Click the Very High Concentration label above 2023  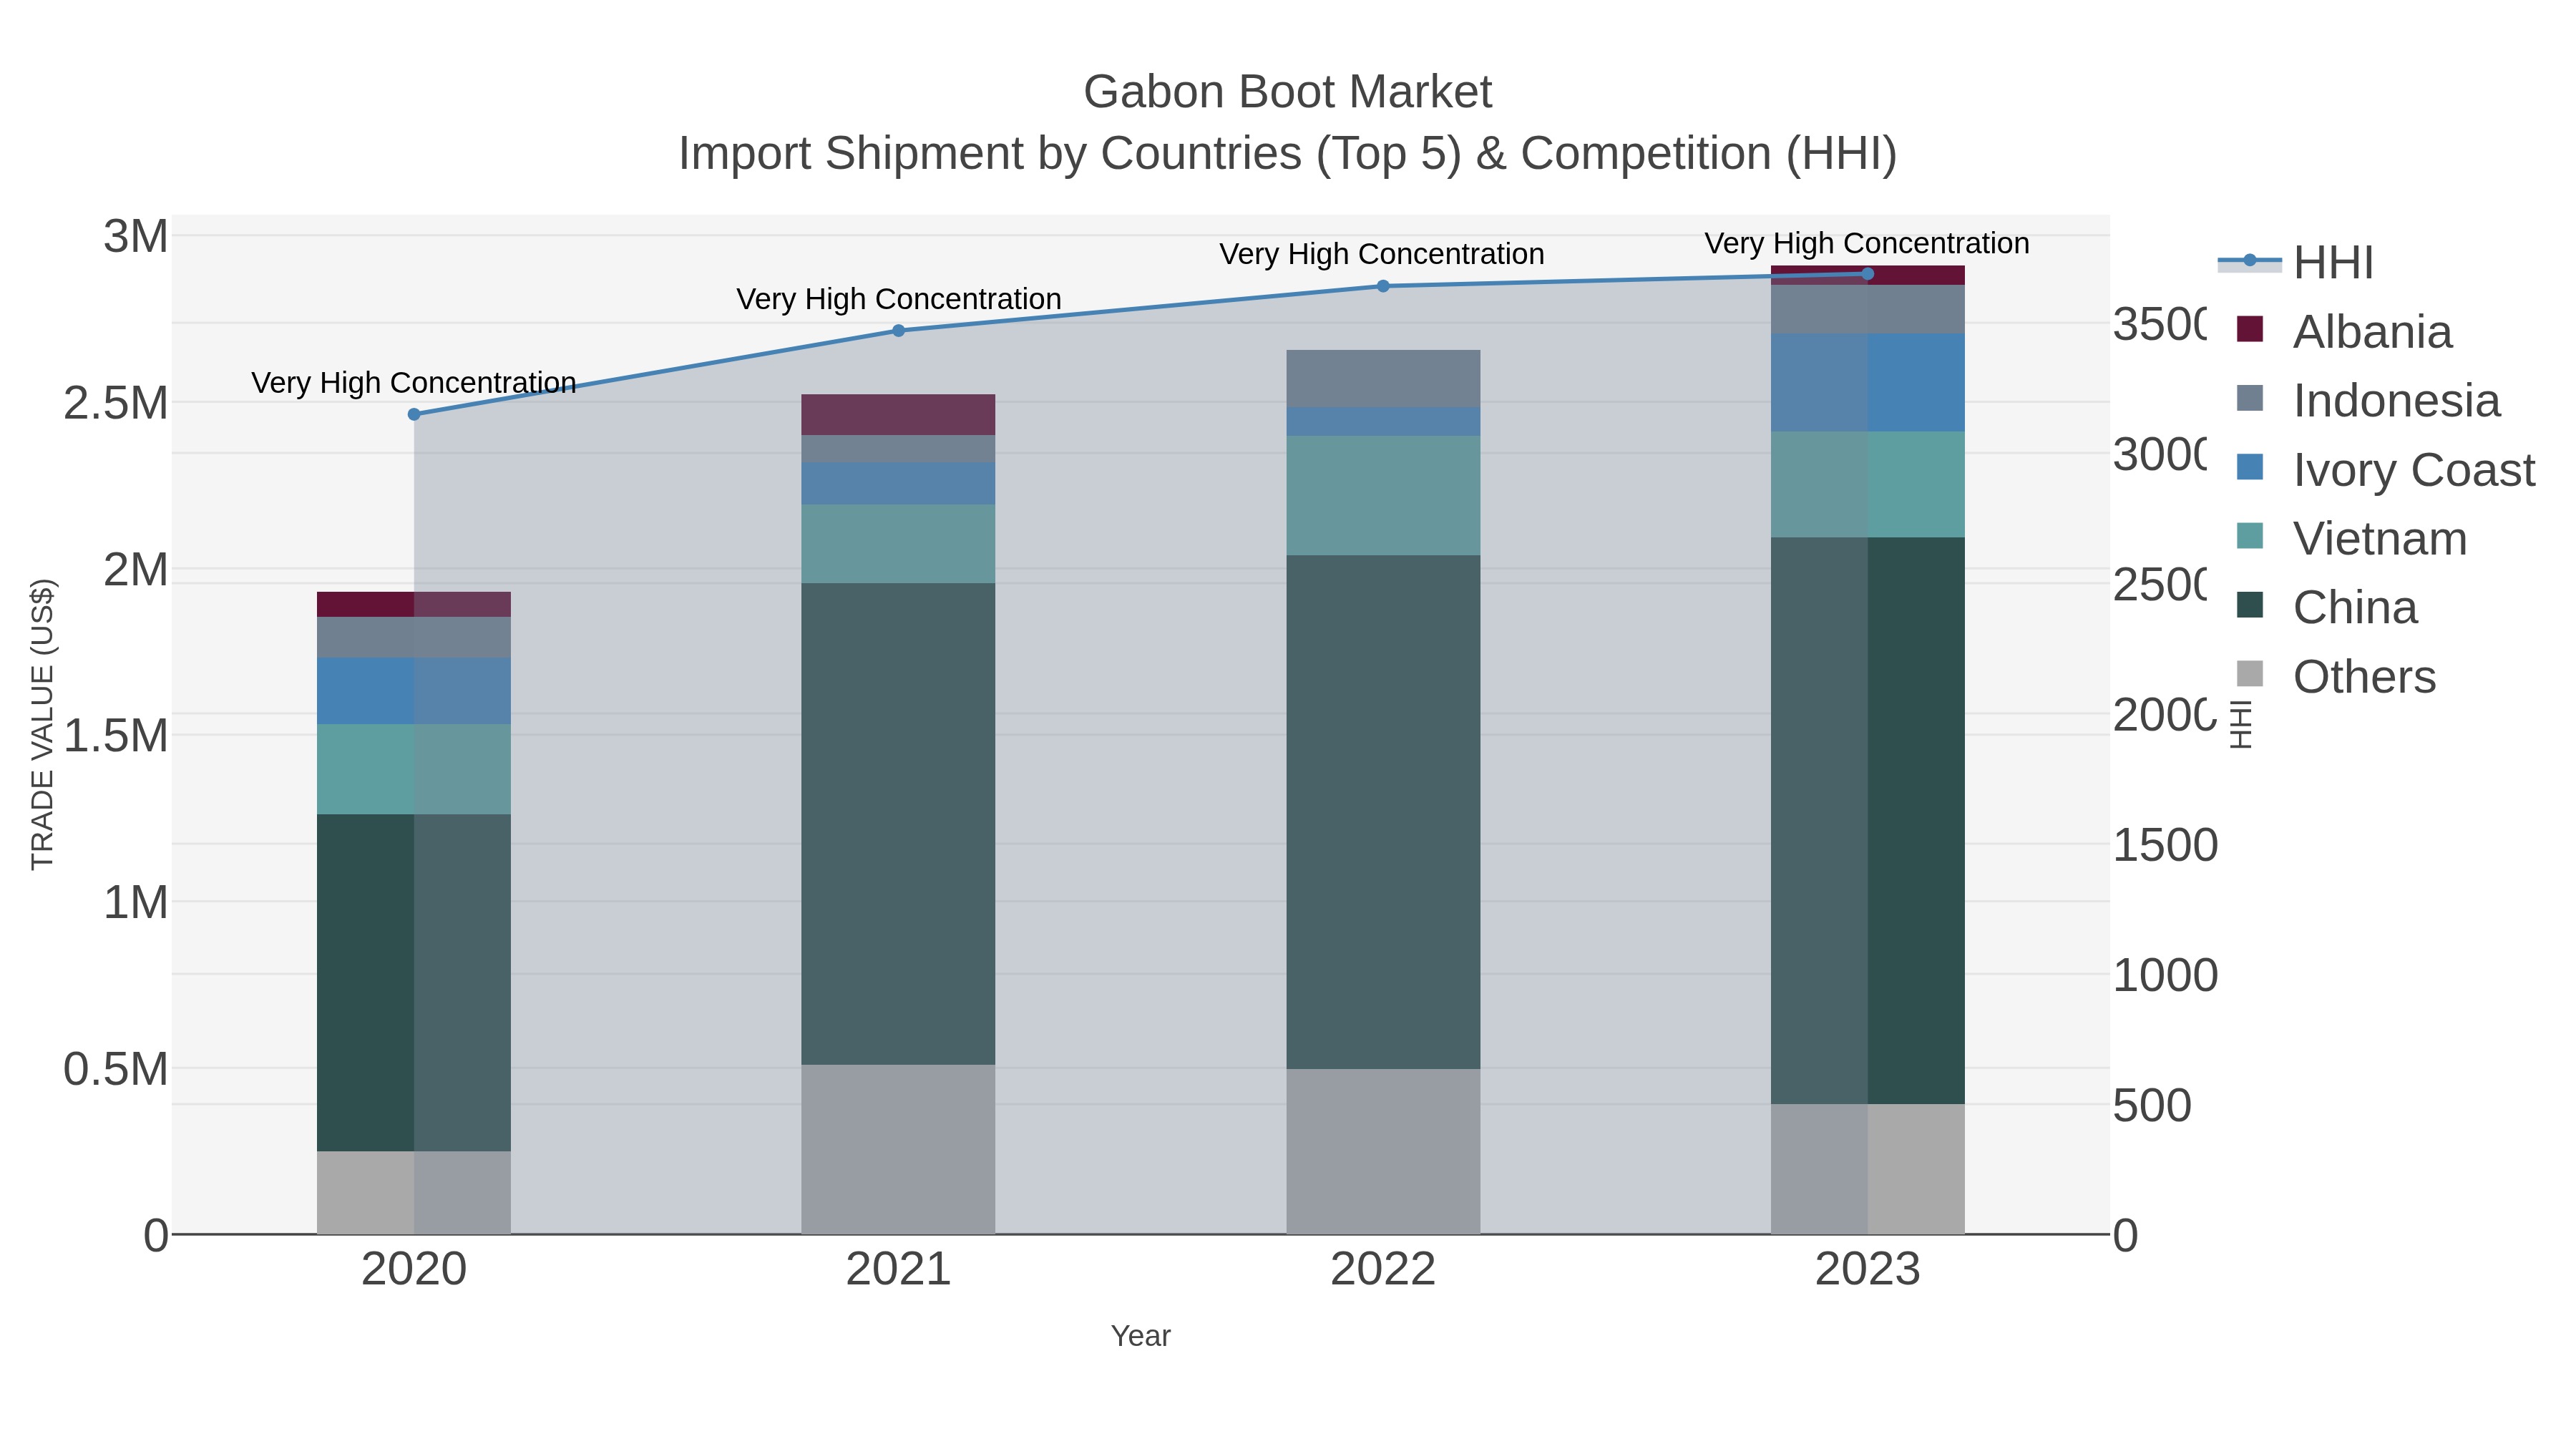pyautogui.click(x=1867, y=243)
